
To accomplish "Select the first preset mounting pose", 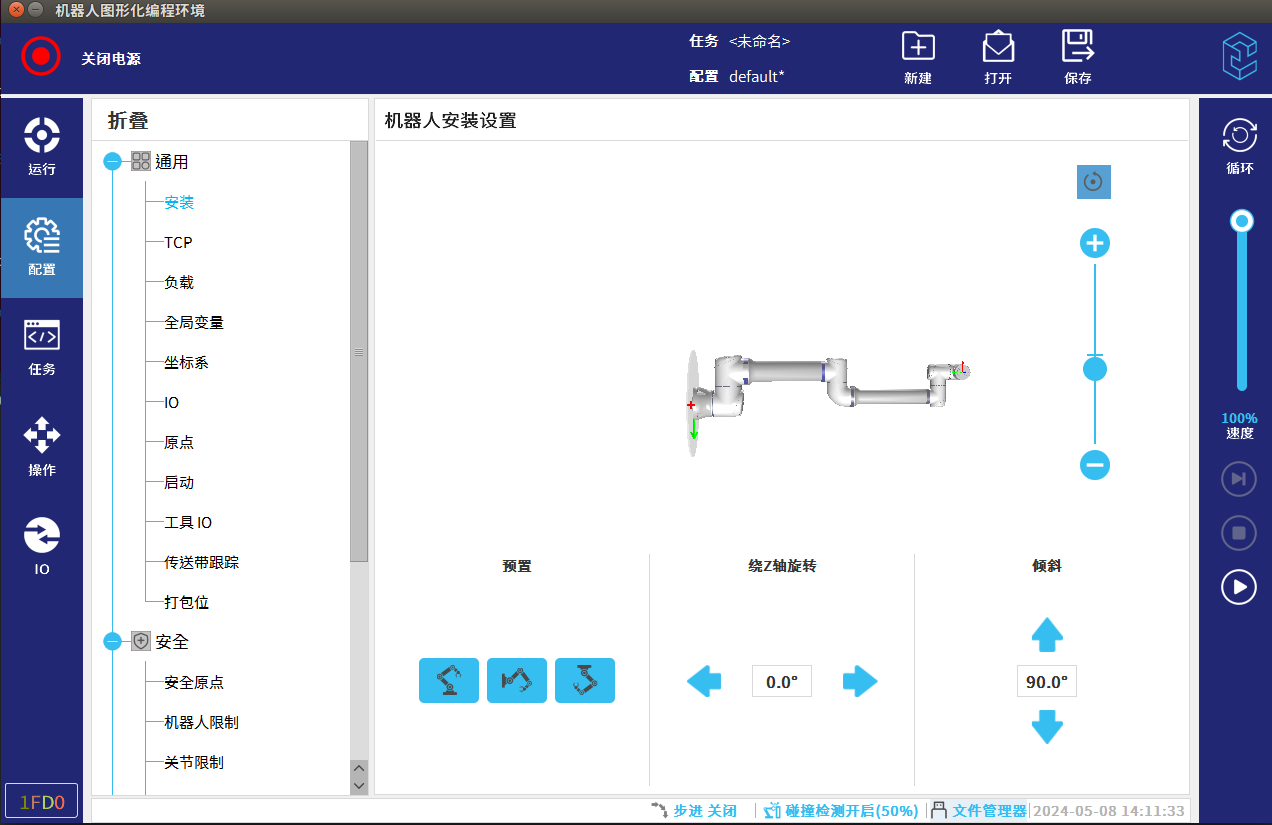I will [448, 681].
